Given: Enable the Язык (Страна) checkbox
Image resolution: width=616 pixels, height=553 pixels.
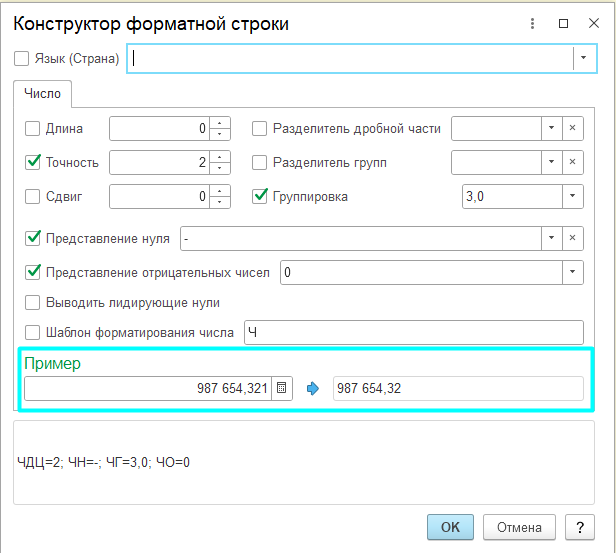Looking at the screenshot, I should click(23, 59).
